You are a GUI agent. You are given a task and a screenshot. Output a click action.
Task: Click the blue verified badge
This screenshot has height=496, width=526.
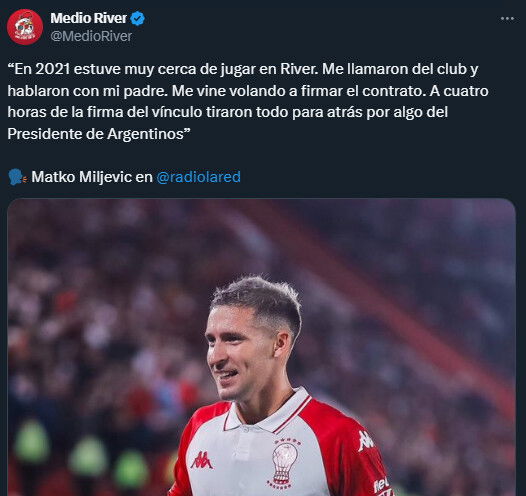click(137, 18)
